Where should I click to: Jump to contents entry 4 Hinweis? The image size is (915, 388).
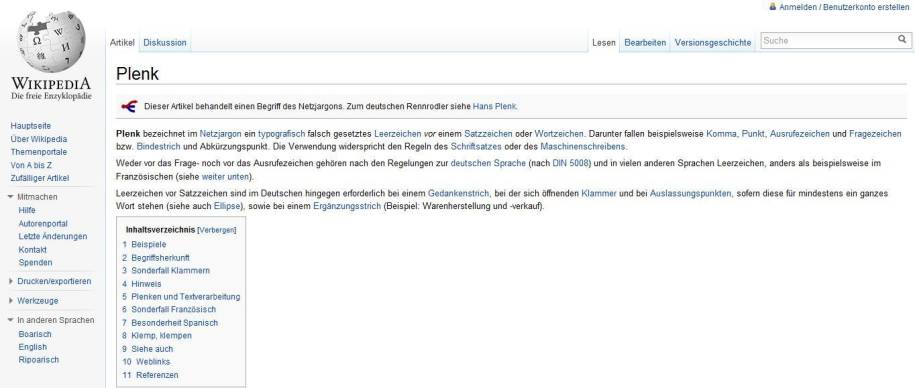(142, 284)
